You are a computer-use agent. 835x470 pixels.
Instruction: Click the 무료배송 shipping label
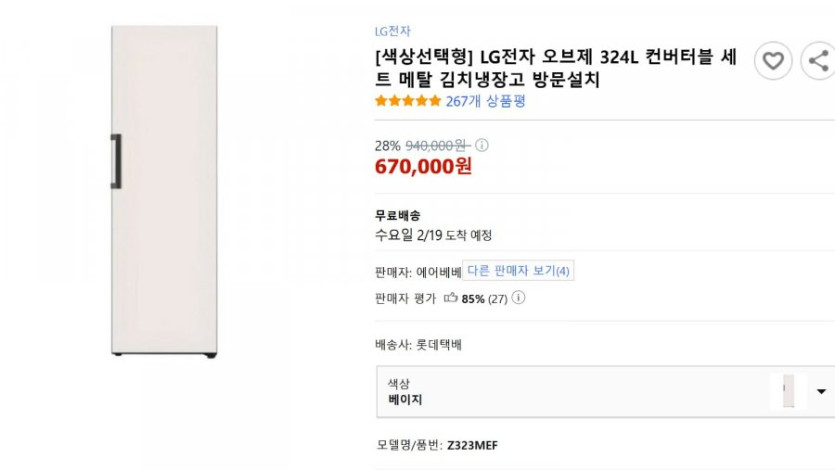pyautogui.click(x=397, y=215)
